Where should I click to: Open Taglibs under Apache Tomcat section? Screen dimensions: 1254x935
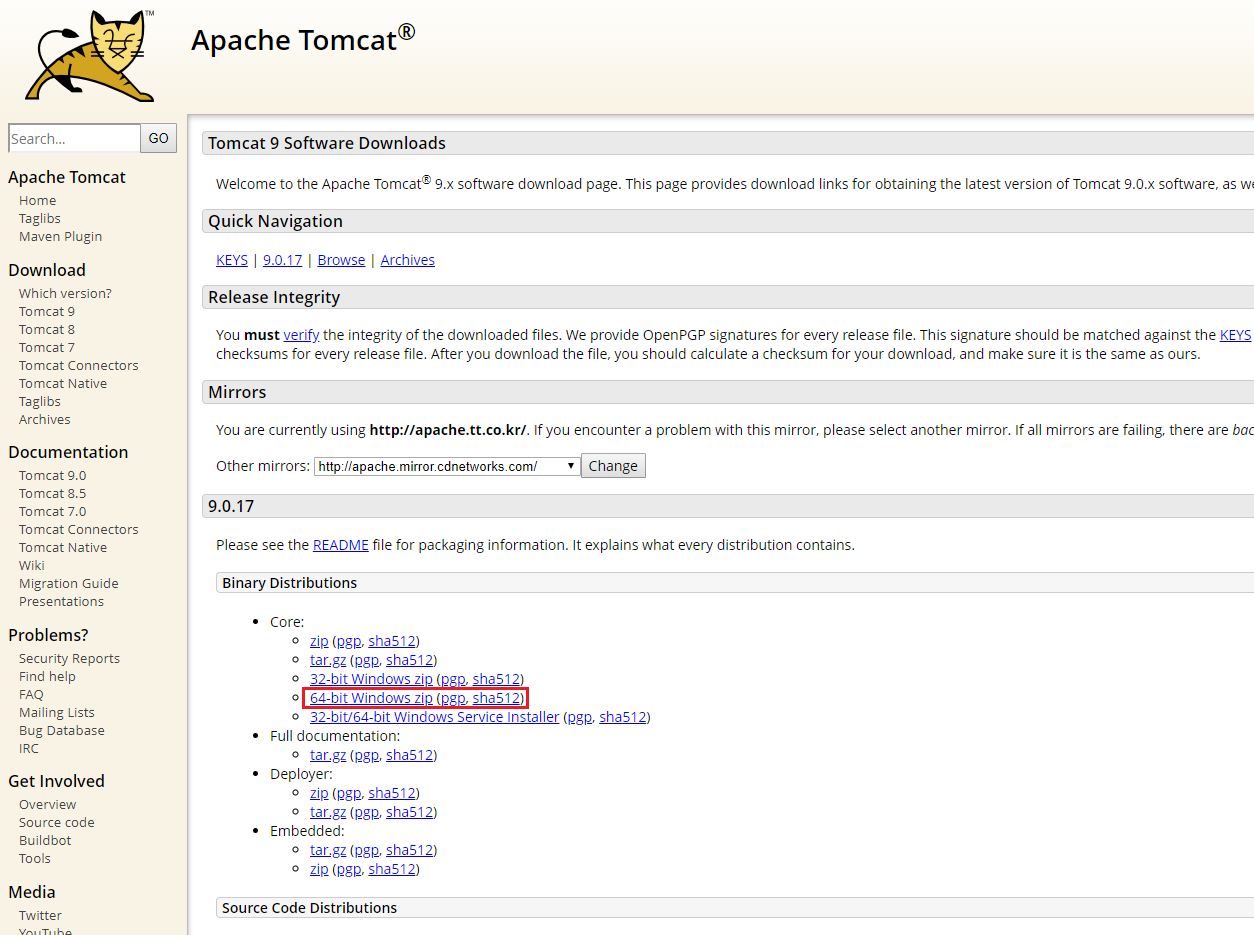pos(40,218)
